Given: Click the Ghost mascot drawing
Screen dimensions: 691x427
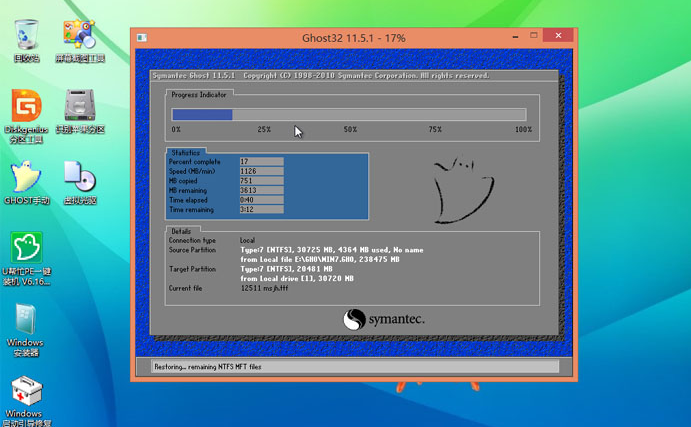Looking at the screenshot, I should [464, 190].
